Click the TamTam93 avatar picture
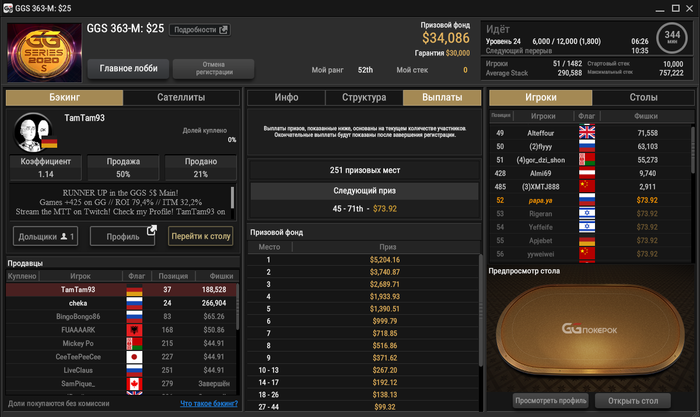Image resolution: width=700 pixels, height=417 pixels. pyautogui.click(x=34, y=132)
